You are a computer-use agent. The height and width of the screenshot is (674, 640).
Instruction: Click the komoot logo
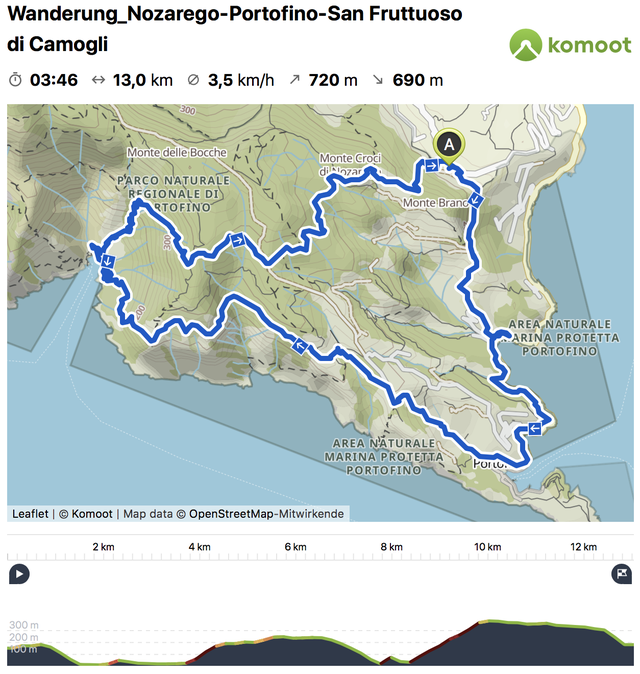(x=570, y=45)
